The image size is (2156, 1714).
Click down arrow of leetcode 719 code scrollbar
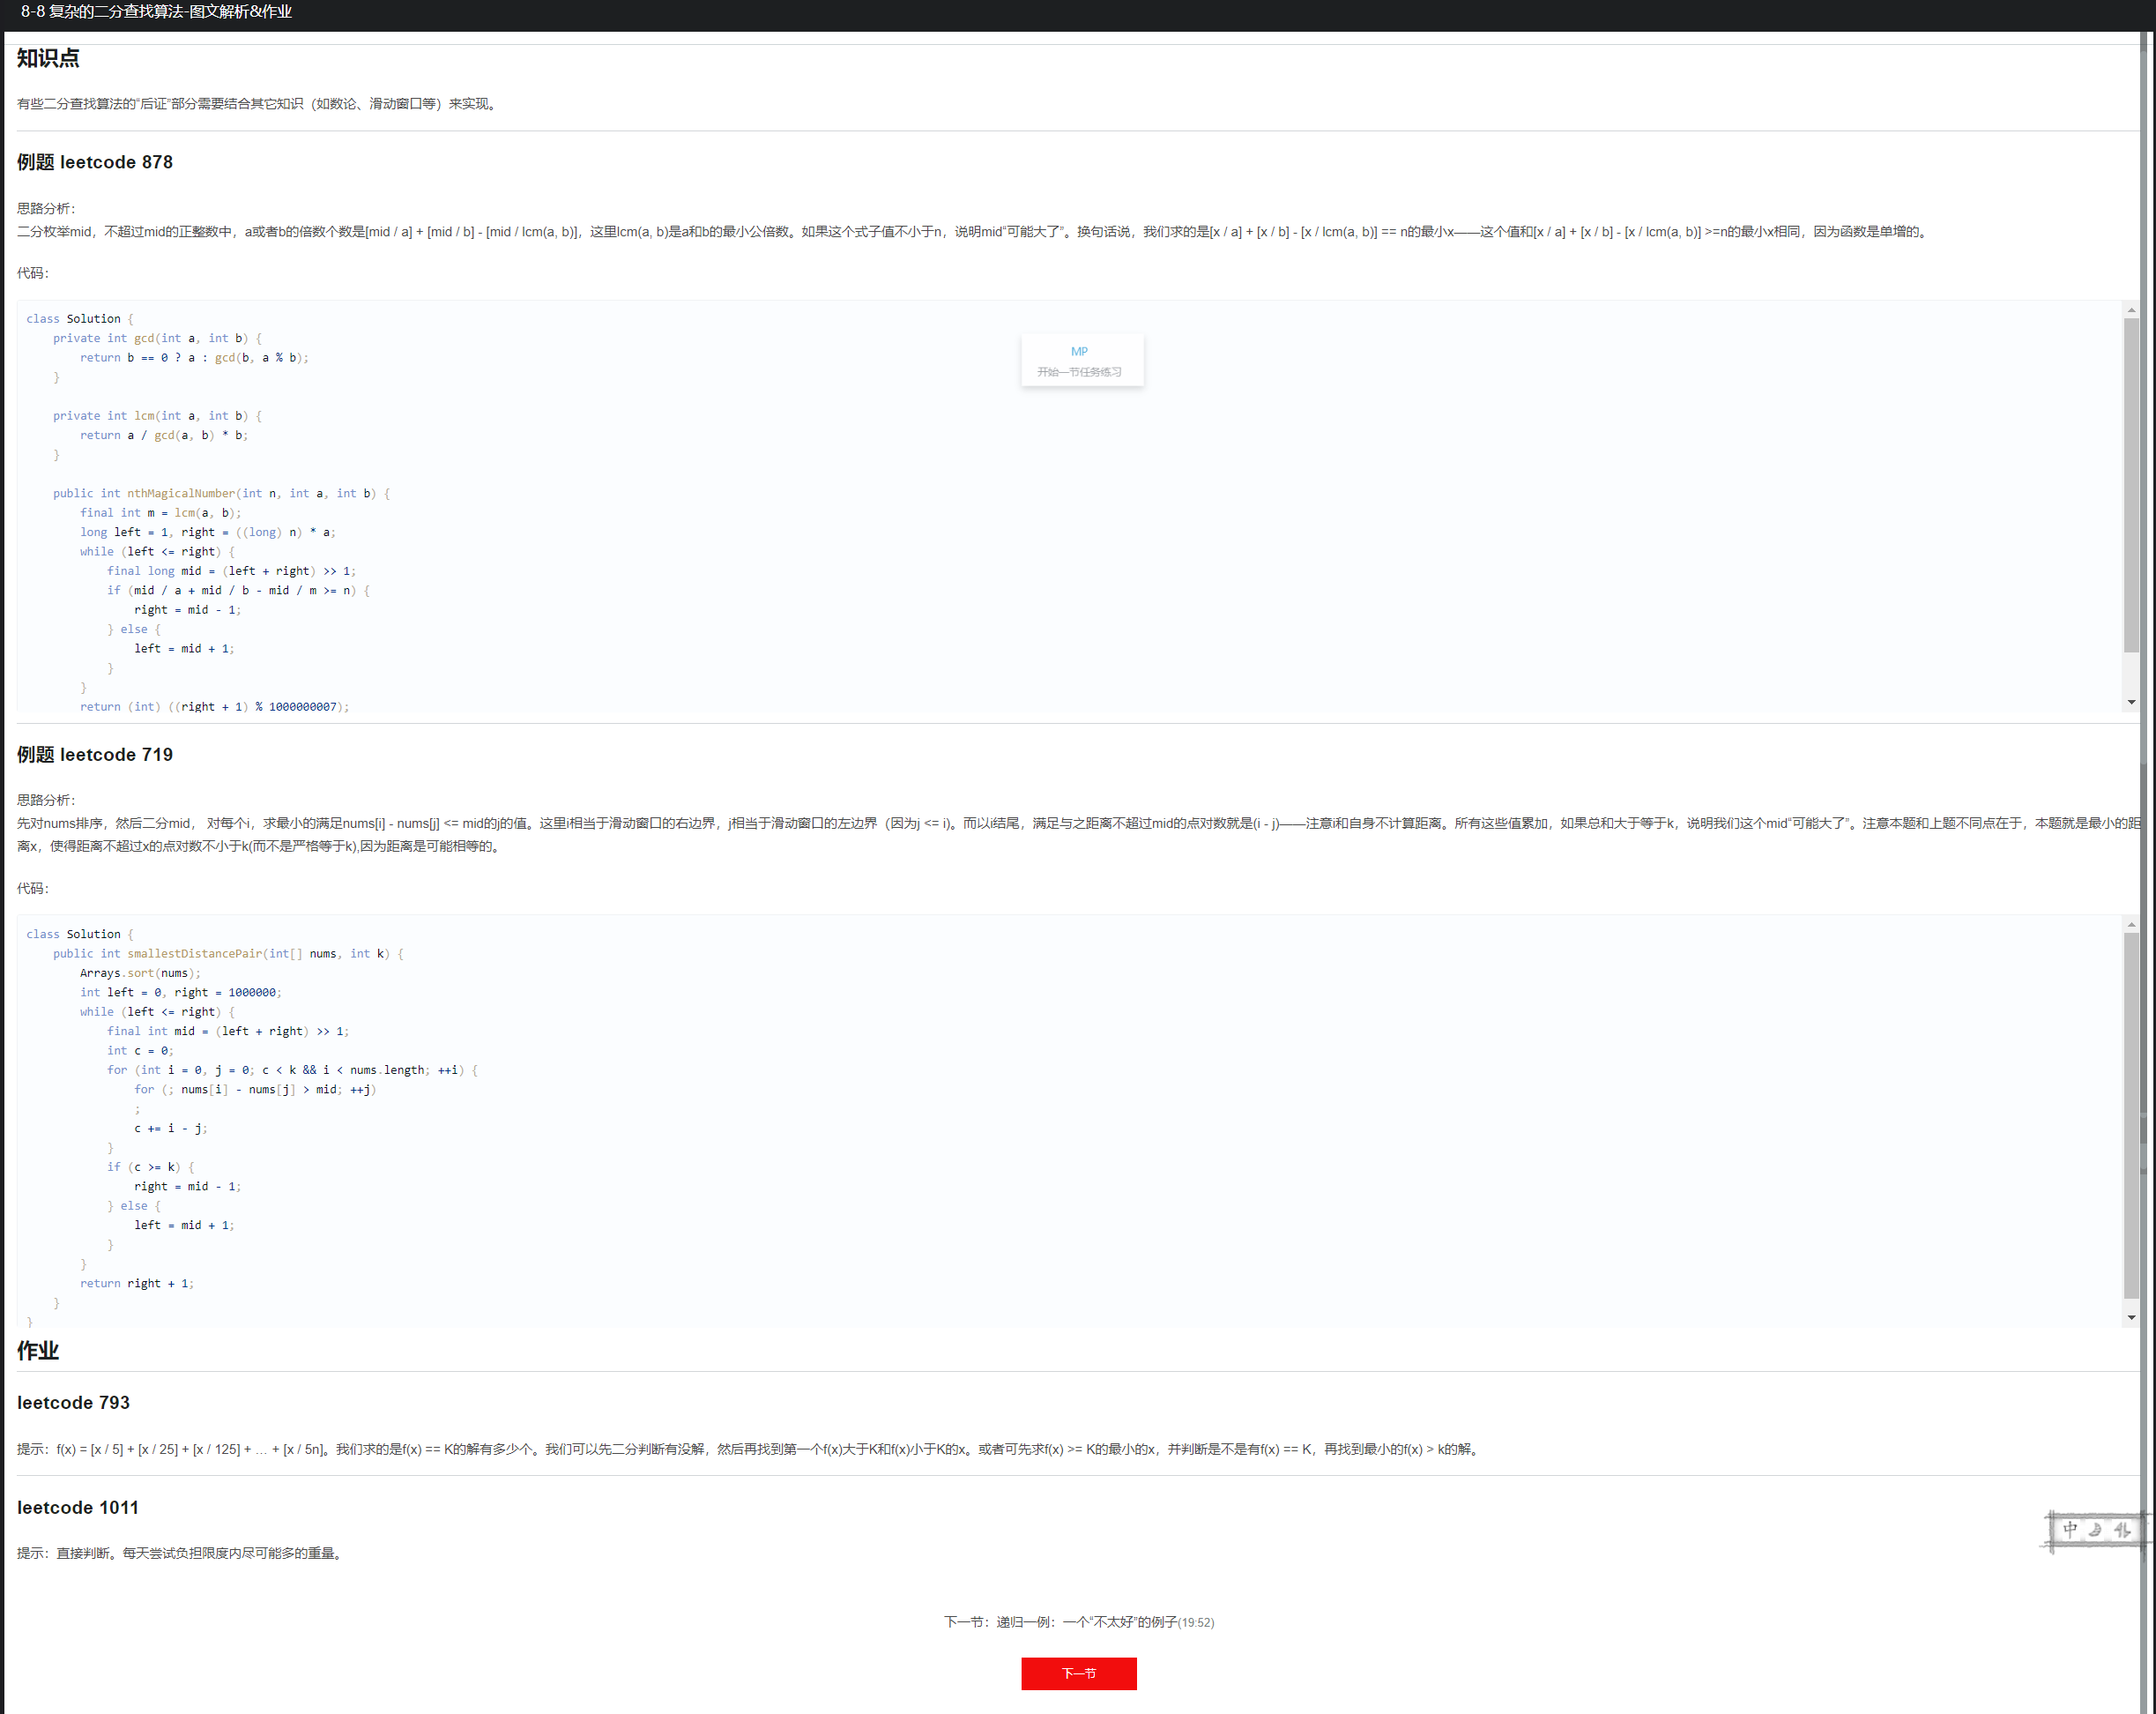coord(2131,1317)
